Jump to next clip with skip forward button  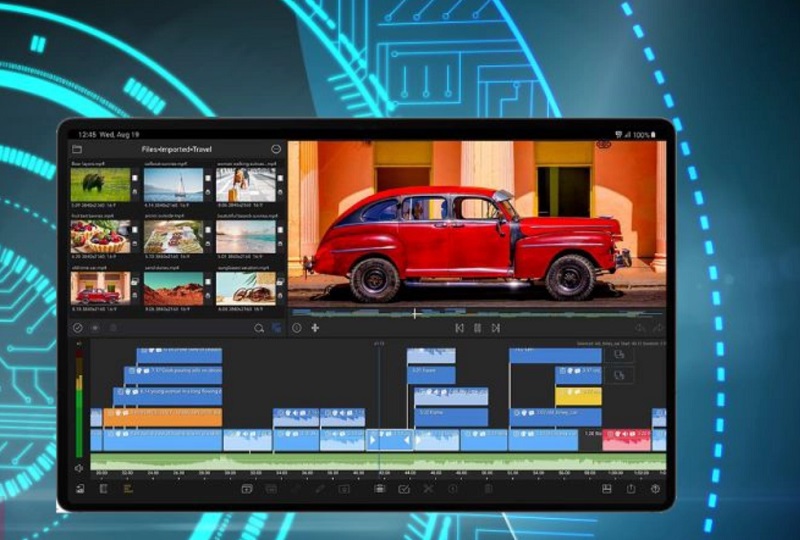(x=495, y=327)
